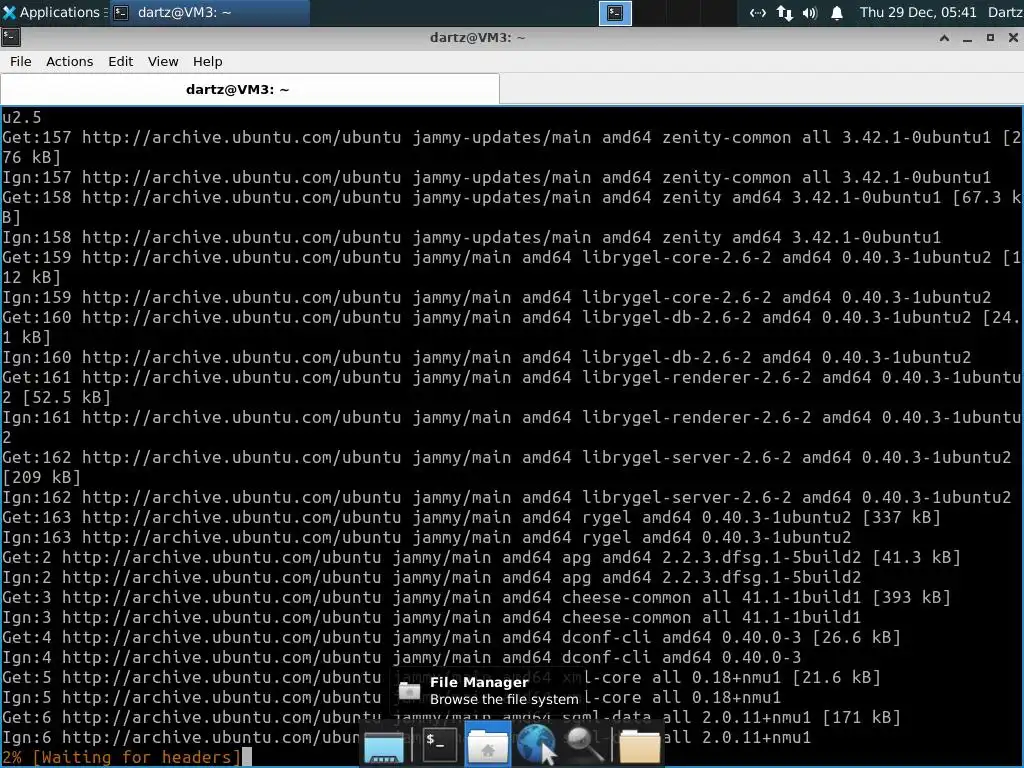Open the File menu

[20, 61]
